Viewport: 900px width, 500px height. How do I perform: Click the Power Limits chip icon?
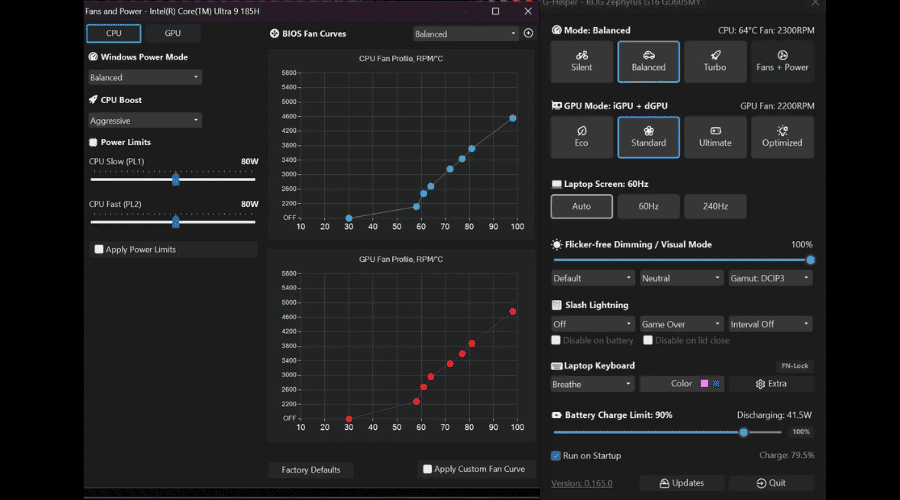tap(93, 142)
